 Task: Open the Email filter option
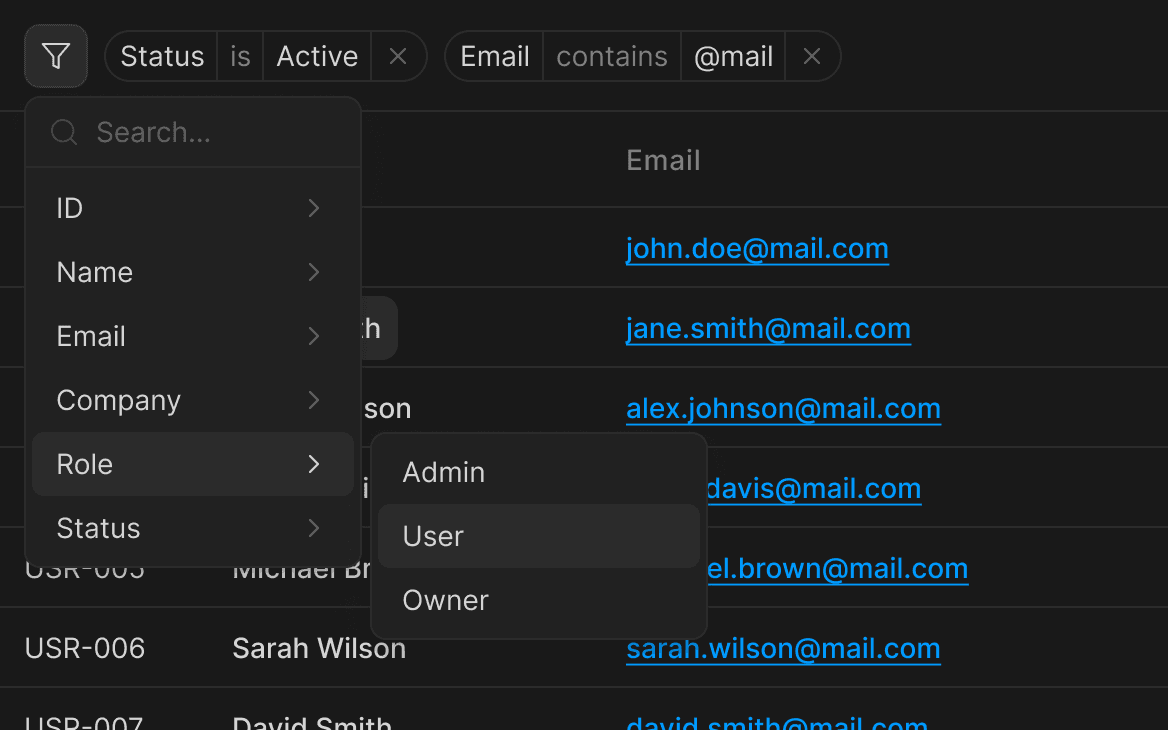(92, 336)
